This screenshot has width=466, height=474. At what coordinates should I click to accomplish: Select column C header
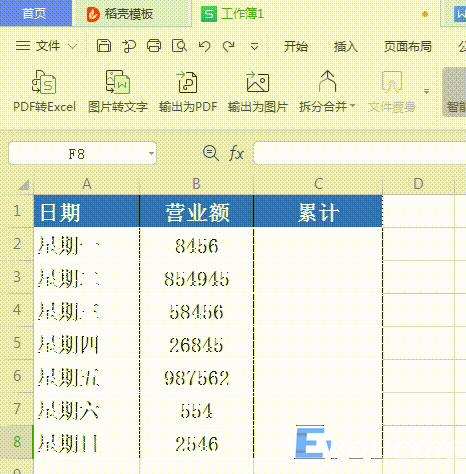[318, 184]
